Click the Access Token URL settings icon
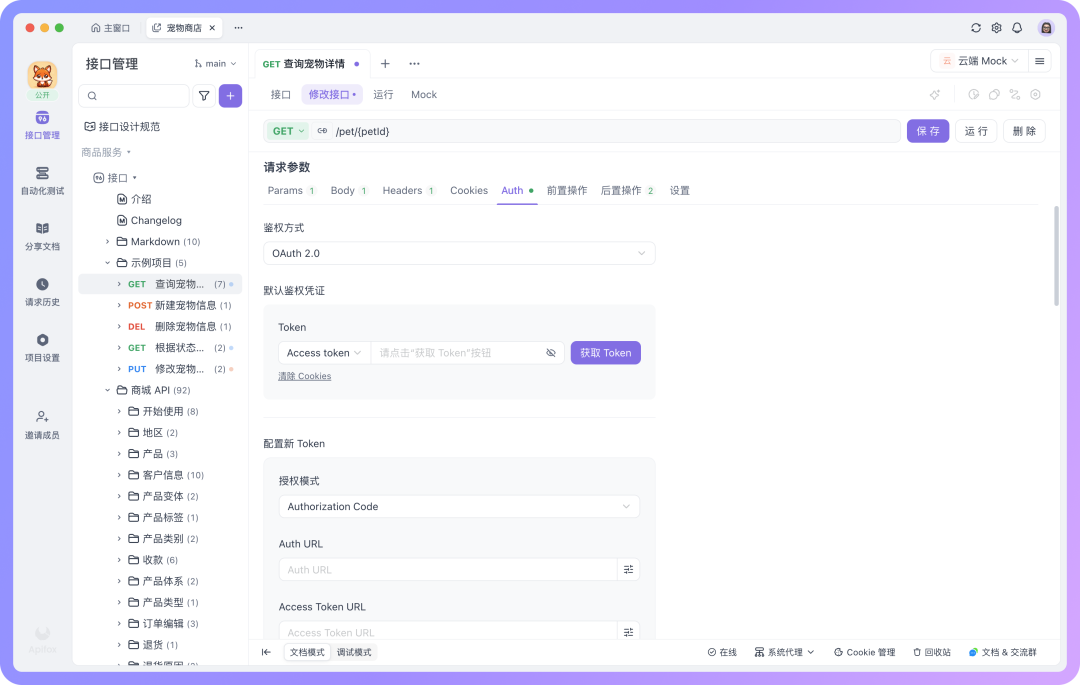The image size is (1080, 685). [628, 632]
